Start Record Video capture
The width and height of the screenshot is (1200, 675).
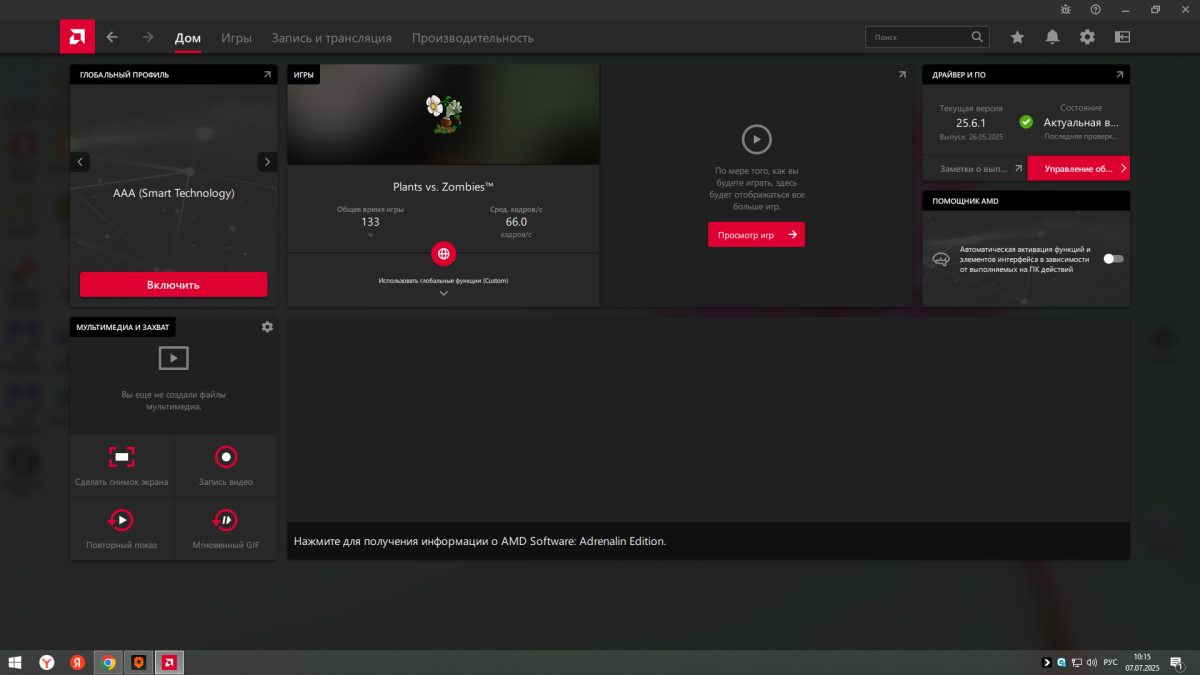[x=226, y=458]
